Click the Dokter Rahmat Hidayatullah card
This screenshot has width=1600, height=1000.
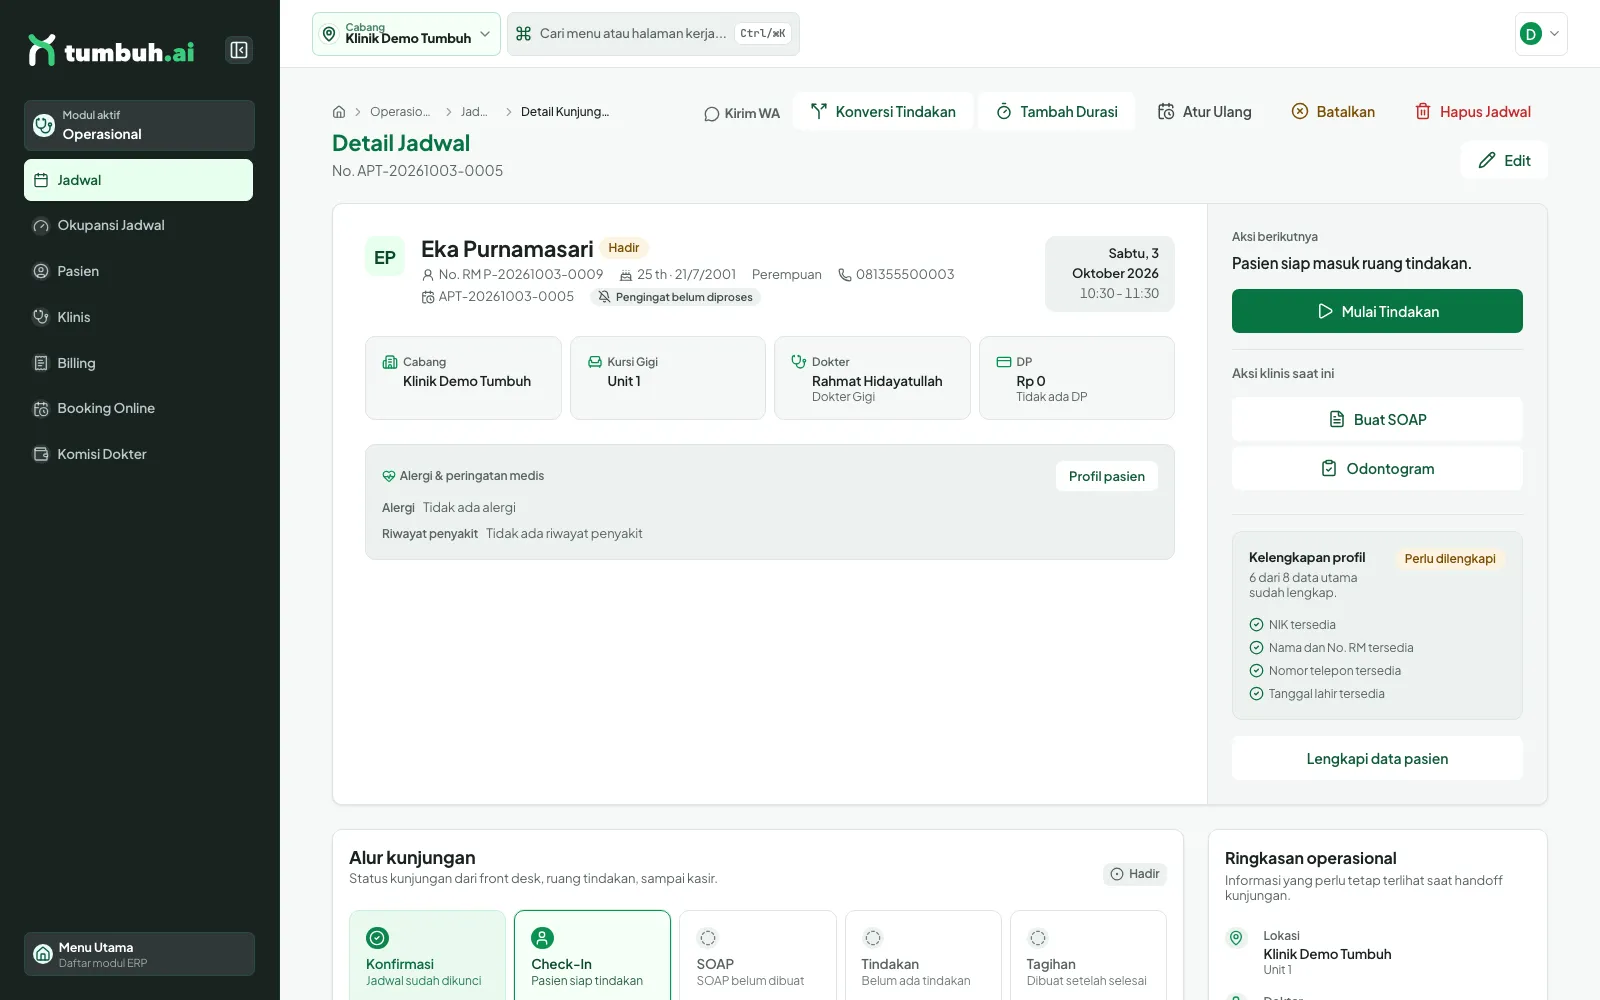click(872, 378)
